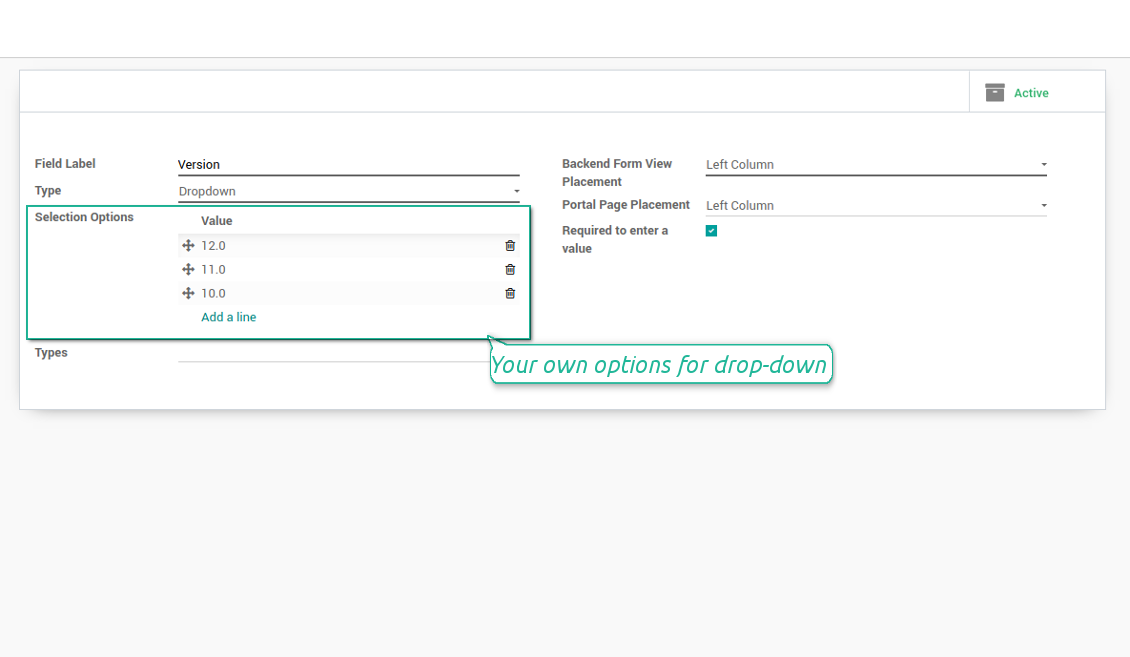1130x657 pixels.
Task: Click the Types field input
Action: click(x=330, y=352)
